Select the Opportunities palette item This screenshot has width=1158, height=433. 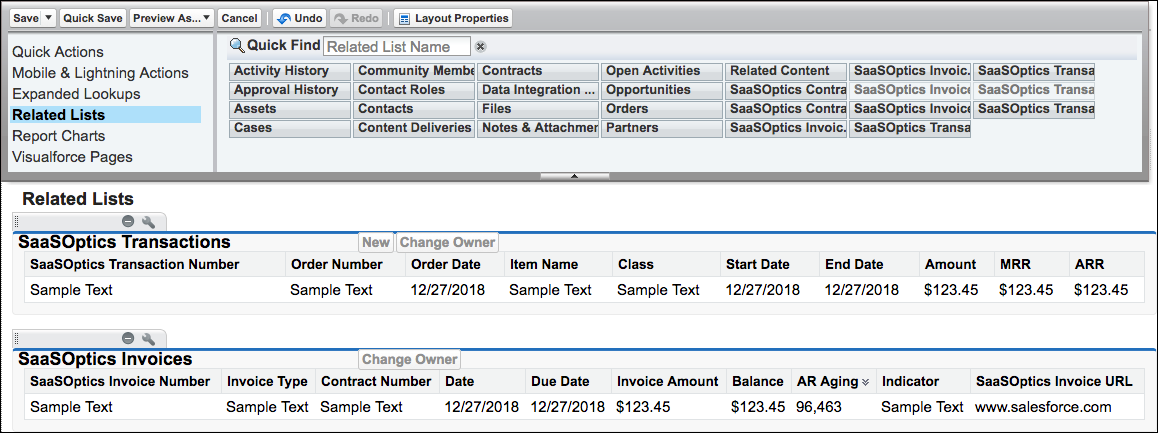662,90
